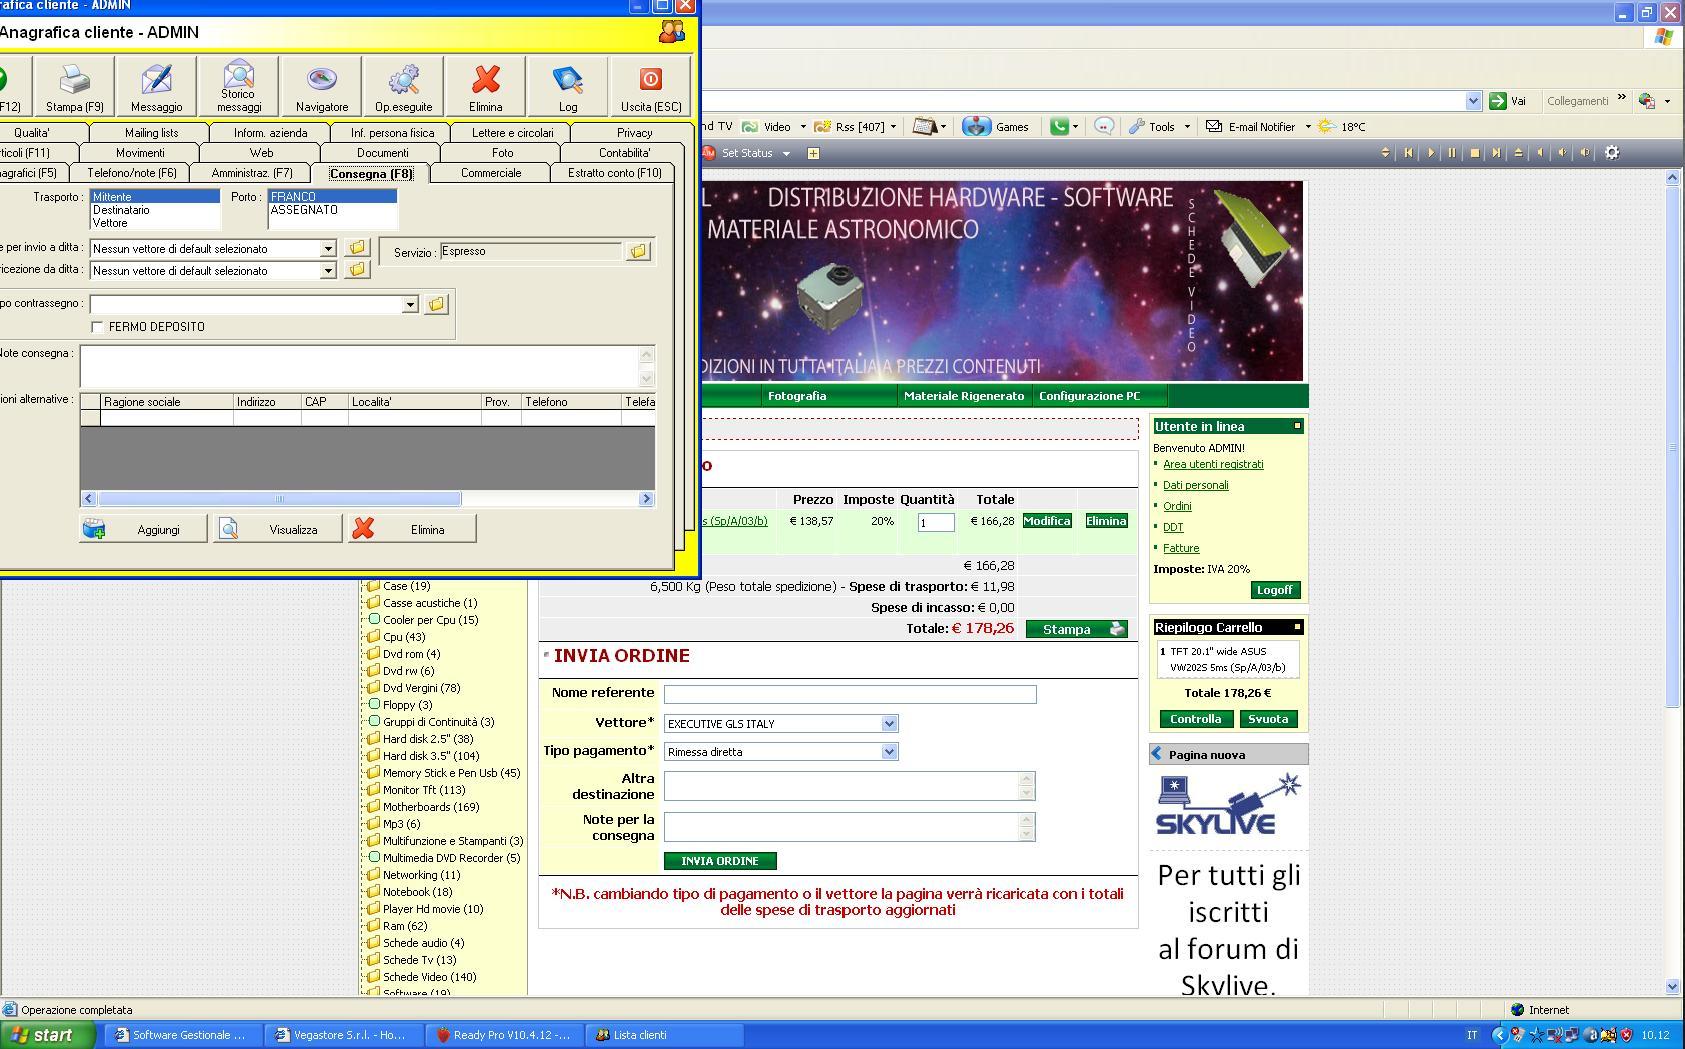Click the INVIA ORDINE button
The height and width of the screenshot is (1049, 1685).
click(x=720, y=861)
